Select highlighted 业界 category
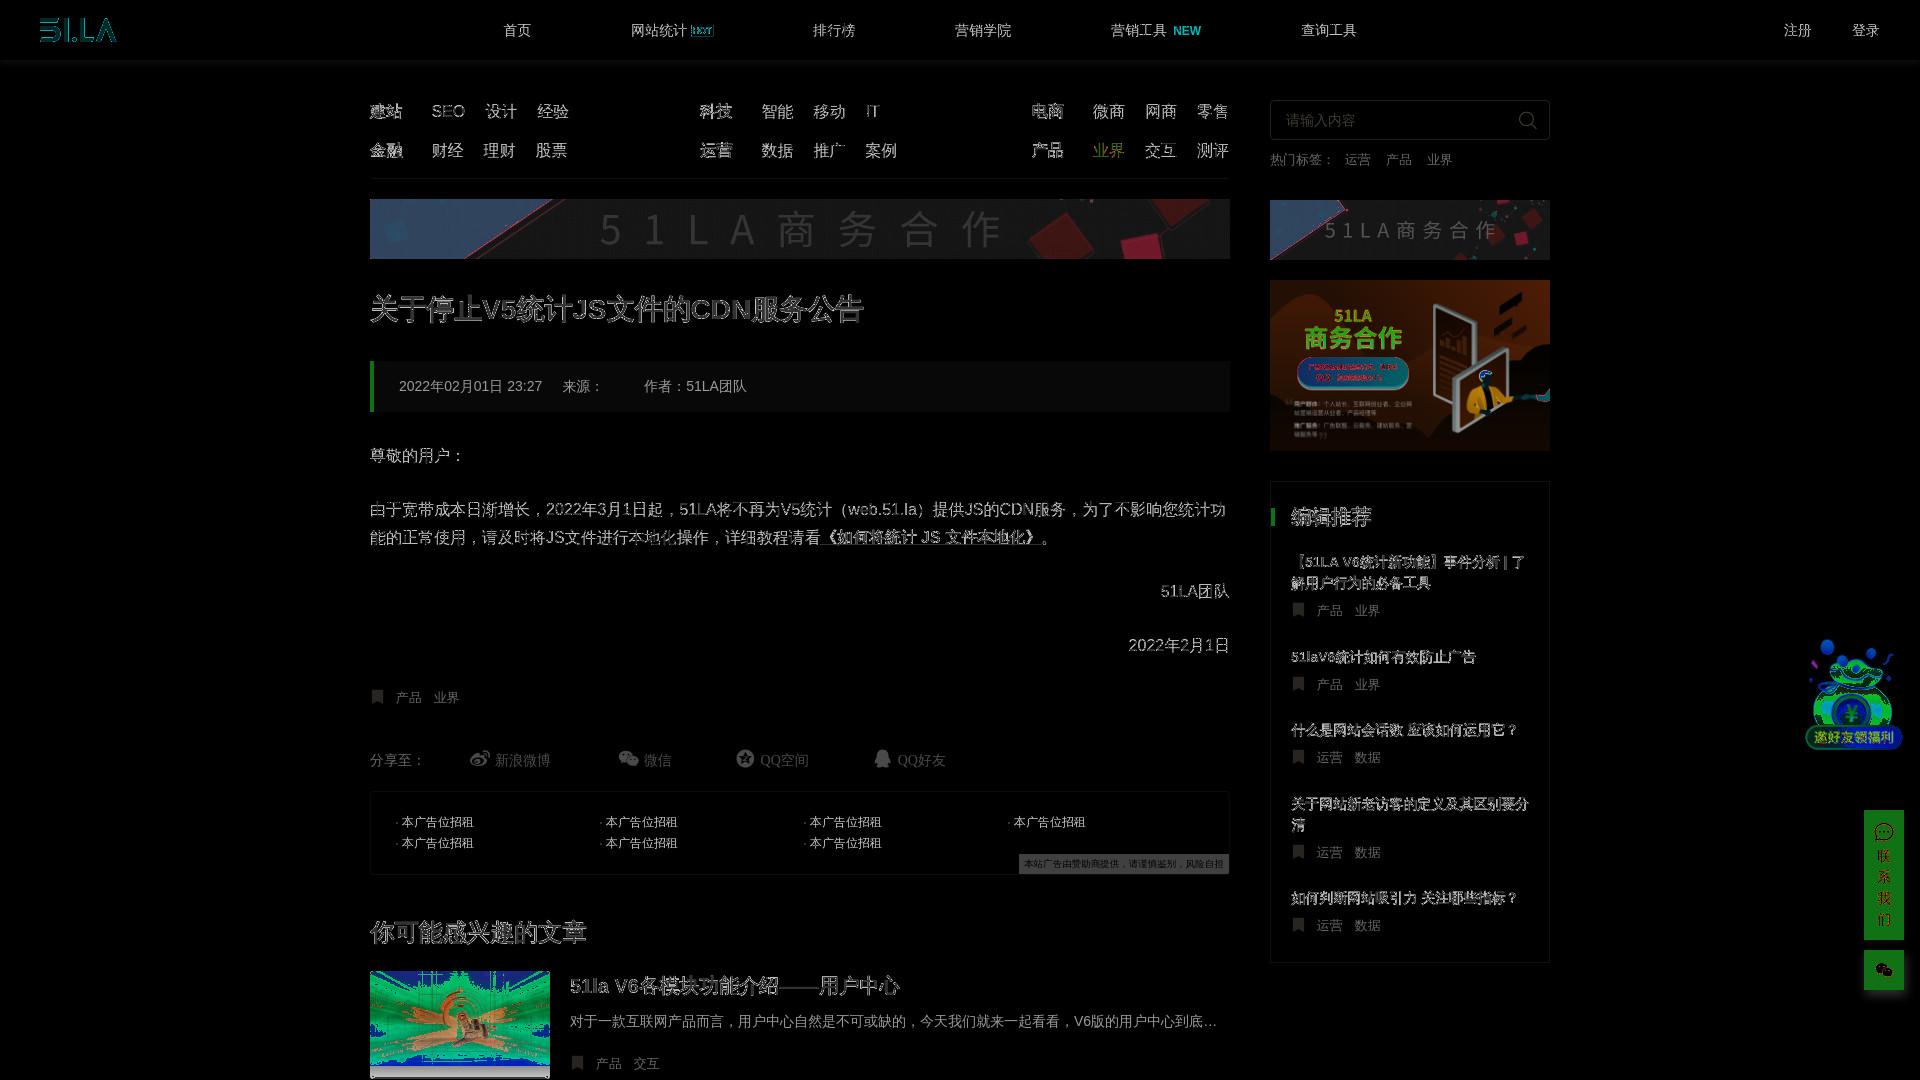Viewport: 1920px width, 1080px height. coord(1108,150)
